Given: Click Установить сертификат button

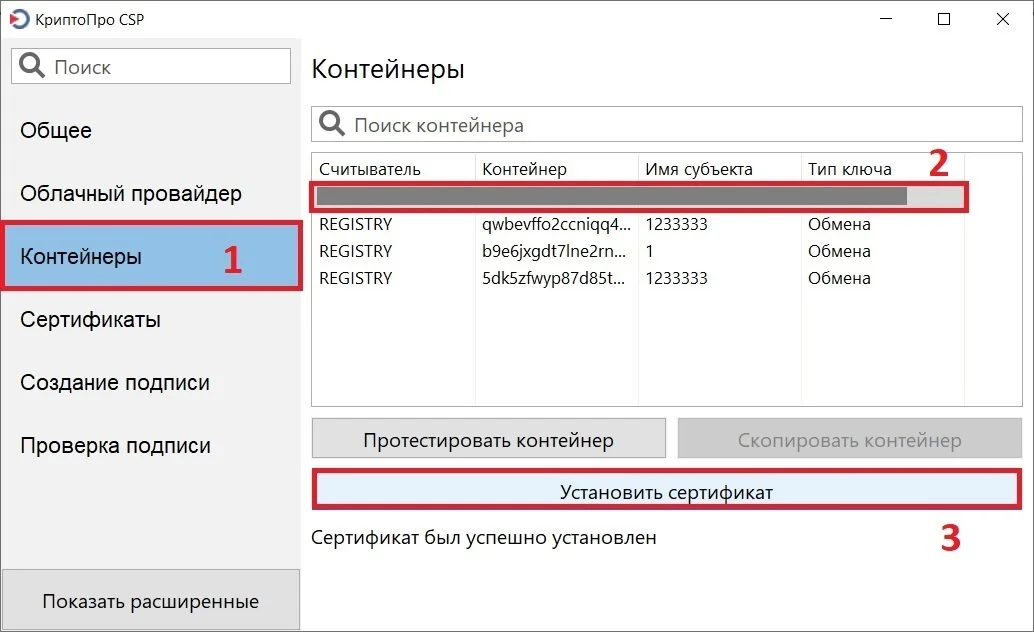Looking at the screenshot, I should (667, 491).
